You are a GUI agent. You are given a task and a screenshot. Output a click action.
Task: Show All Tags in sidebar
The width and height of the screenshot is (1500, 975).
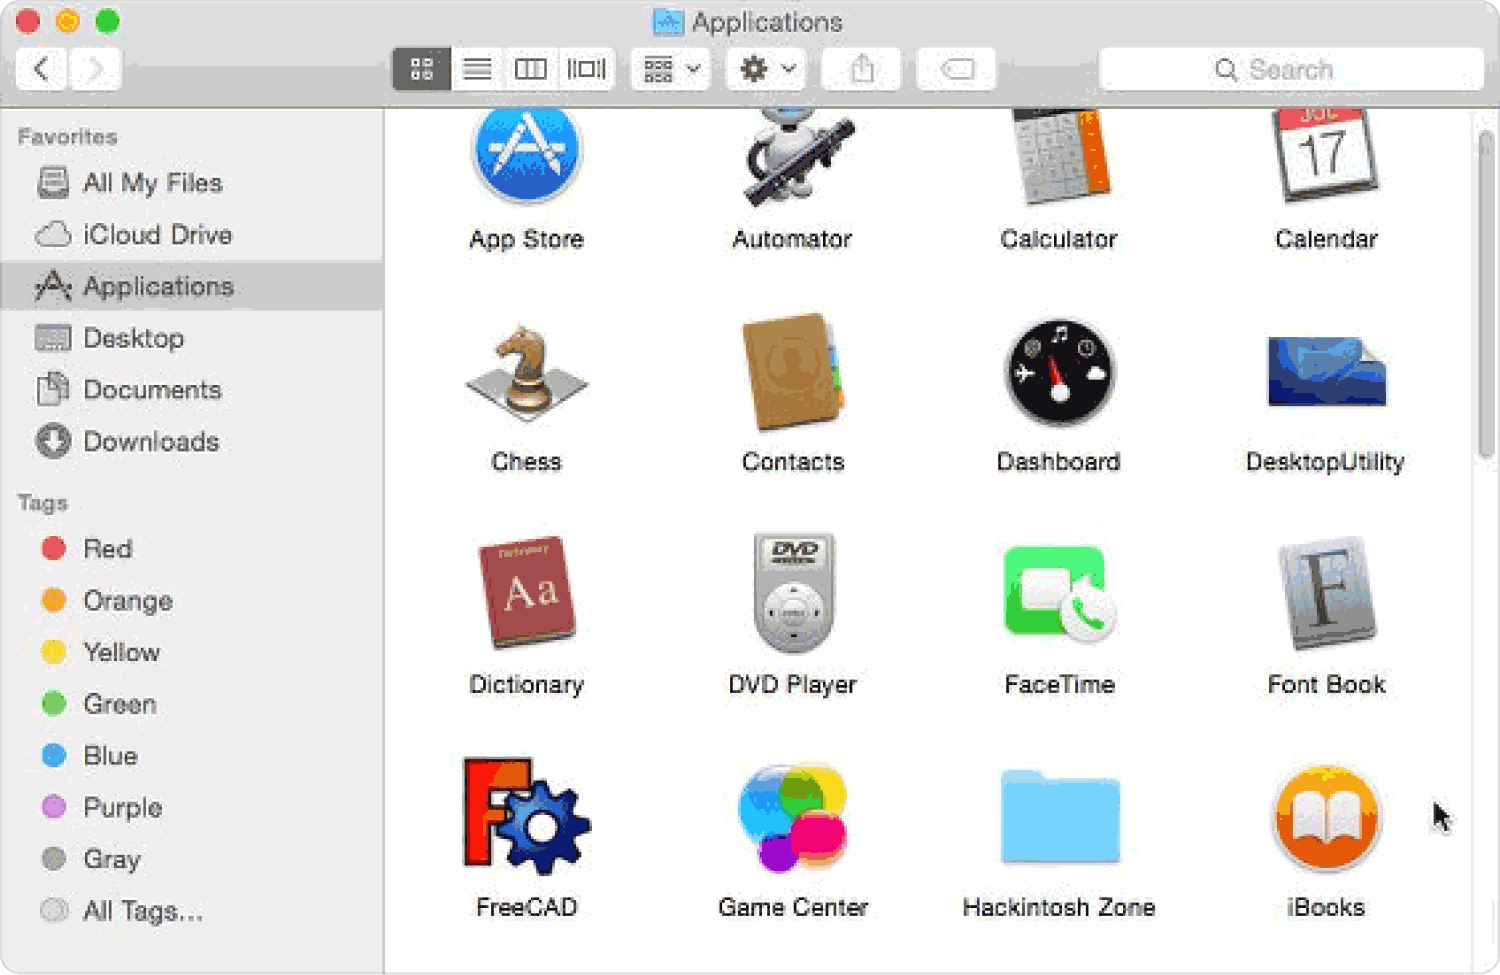(x=191, y=911)
